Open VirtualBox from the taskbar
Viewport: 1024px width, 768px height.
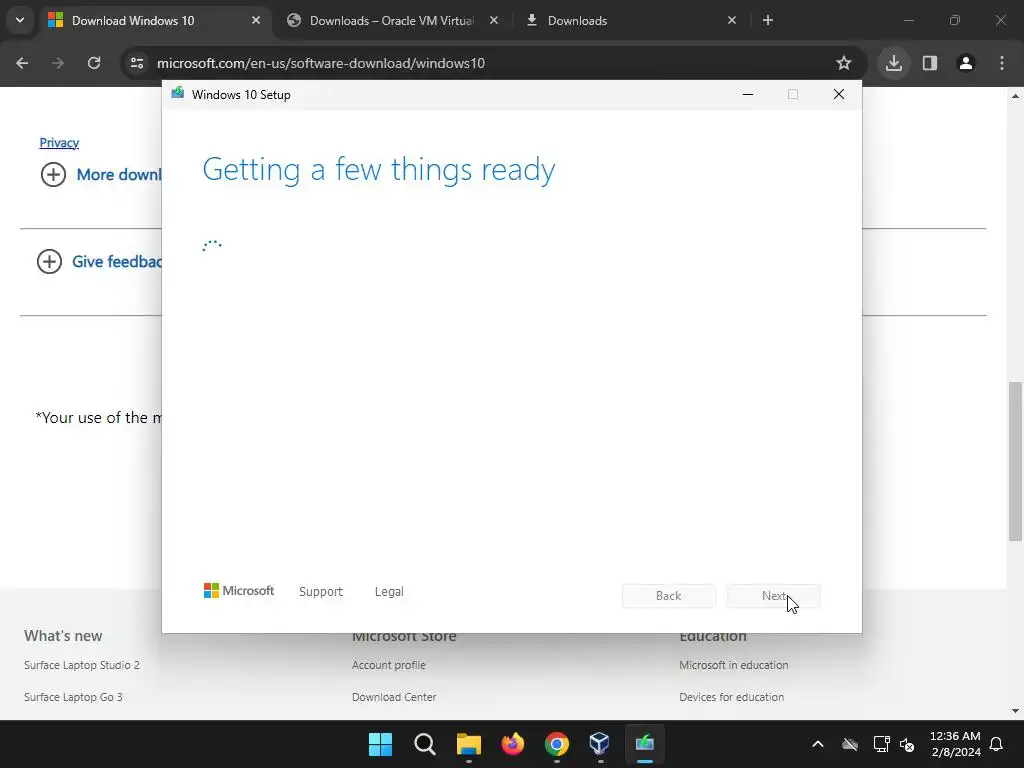pyautogui.click(x=600, y=744)
